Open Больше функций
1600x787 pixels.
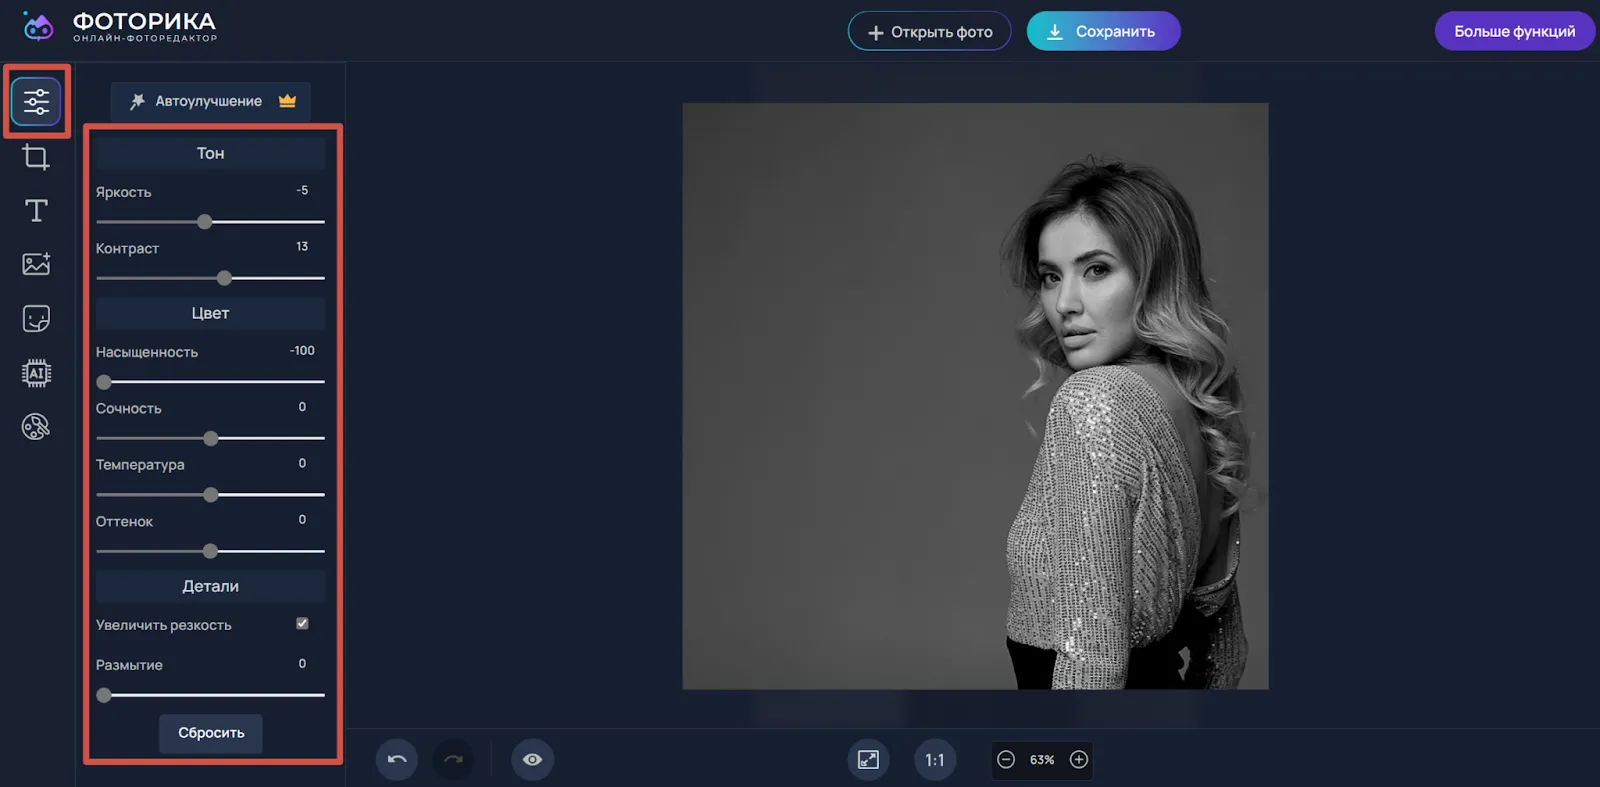(x=1514, y=31)
